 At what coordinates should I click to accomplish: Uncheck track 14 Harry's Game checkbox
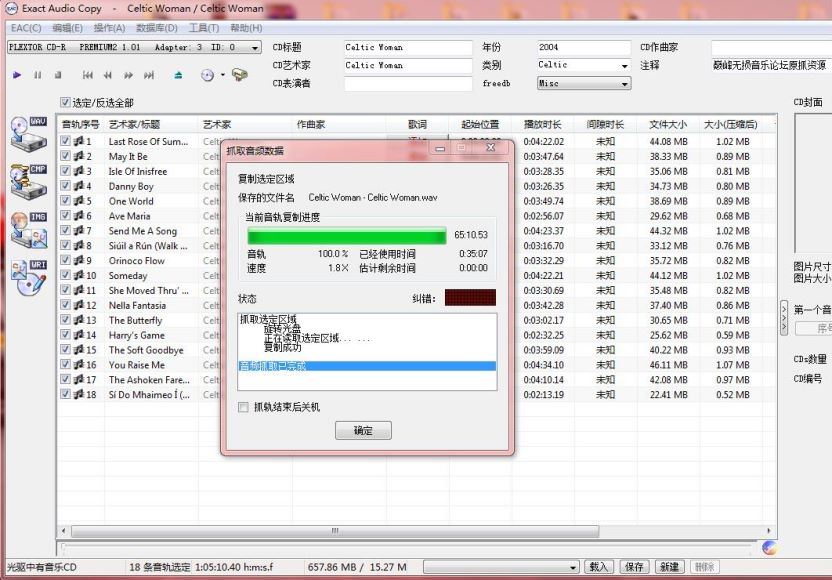[65, 335]
